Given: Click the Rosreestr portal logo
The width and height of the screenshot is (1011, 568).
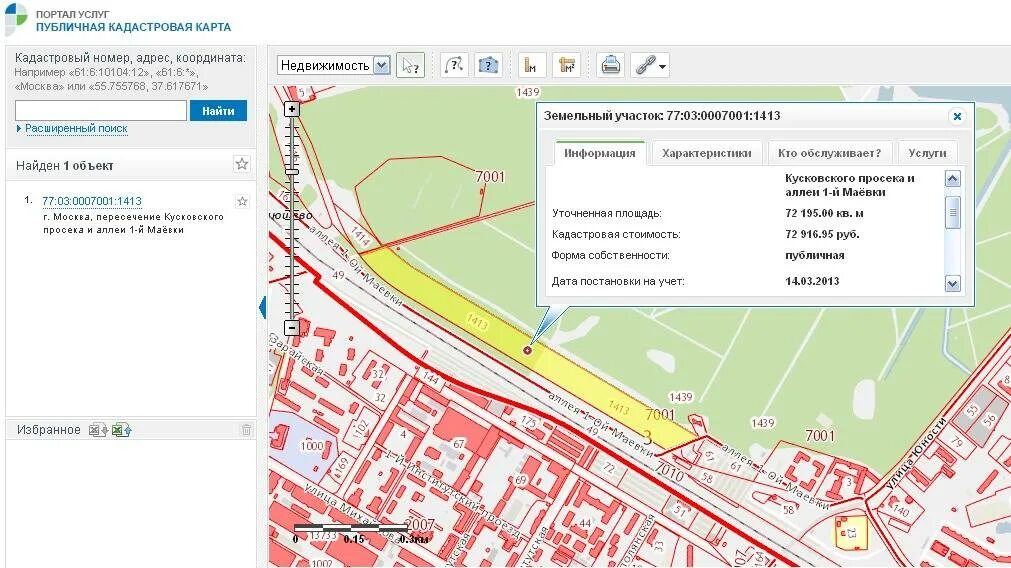Looking at the screenshot, I should (15, 19).
